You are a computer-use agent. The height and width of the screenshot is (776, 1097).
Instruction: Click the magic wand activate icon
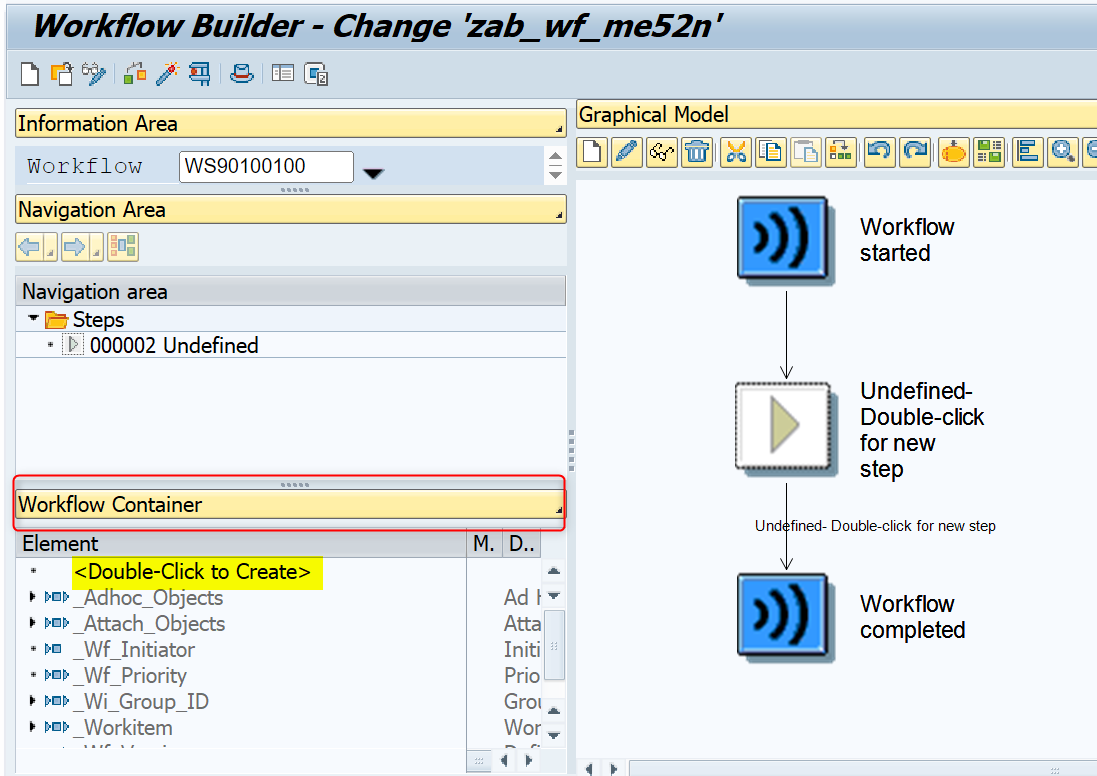coord(167,73)
